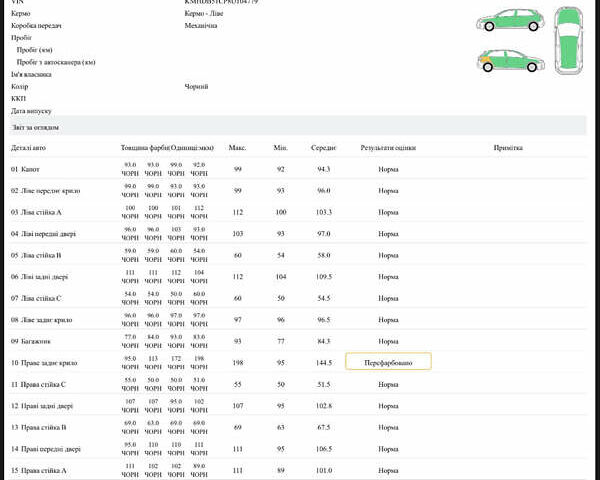Click the right-side car diagram with yellow fender
This screenshot has width=600, height=480.
pyautogui.click(x=511, y=60)
